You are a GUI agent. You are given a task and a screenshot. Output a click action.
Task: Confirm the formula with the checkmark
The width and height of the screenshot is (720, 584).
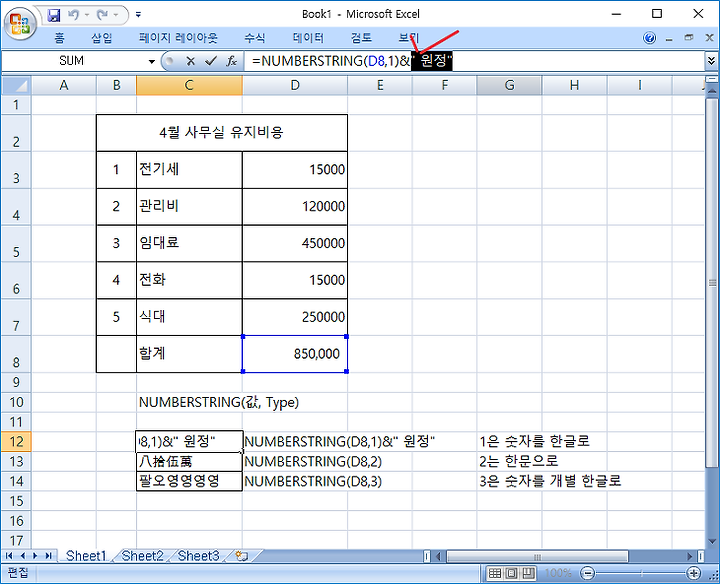pyautogui.click(x=211, y=61)
